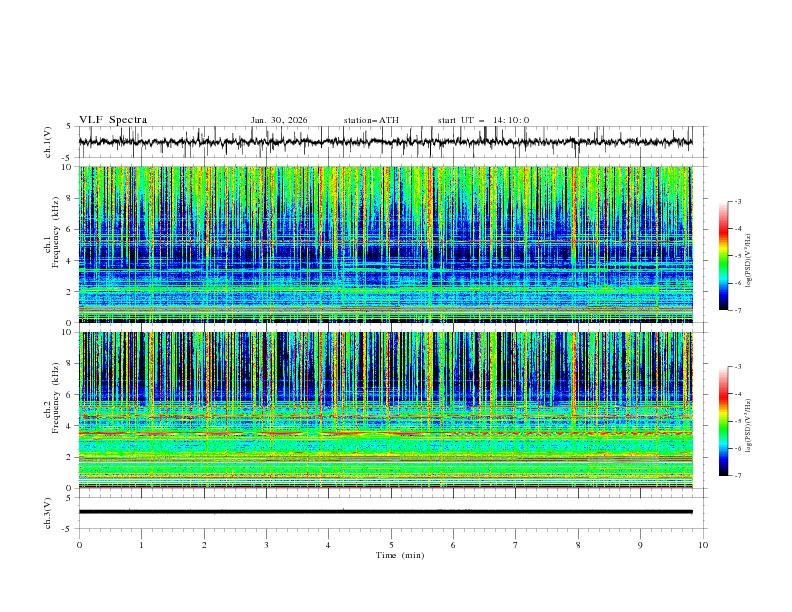
Task: Click the ch.3(V) waveform axis label
Action: click(48, 511)
